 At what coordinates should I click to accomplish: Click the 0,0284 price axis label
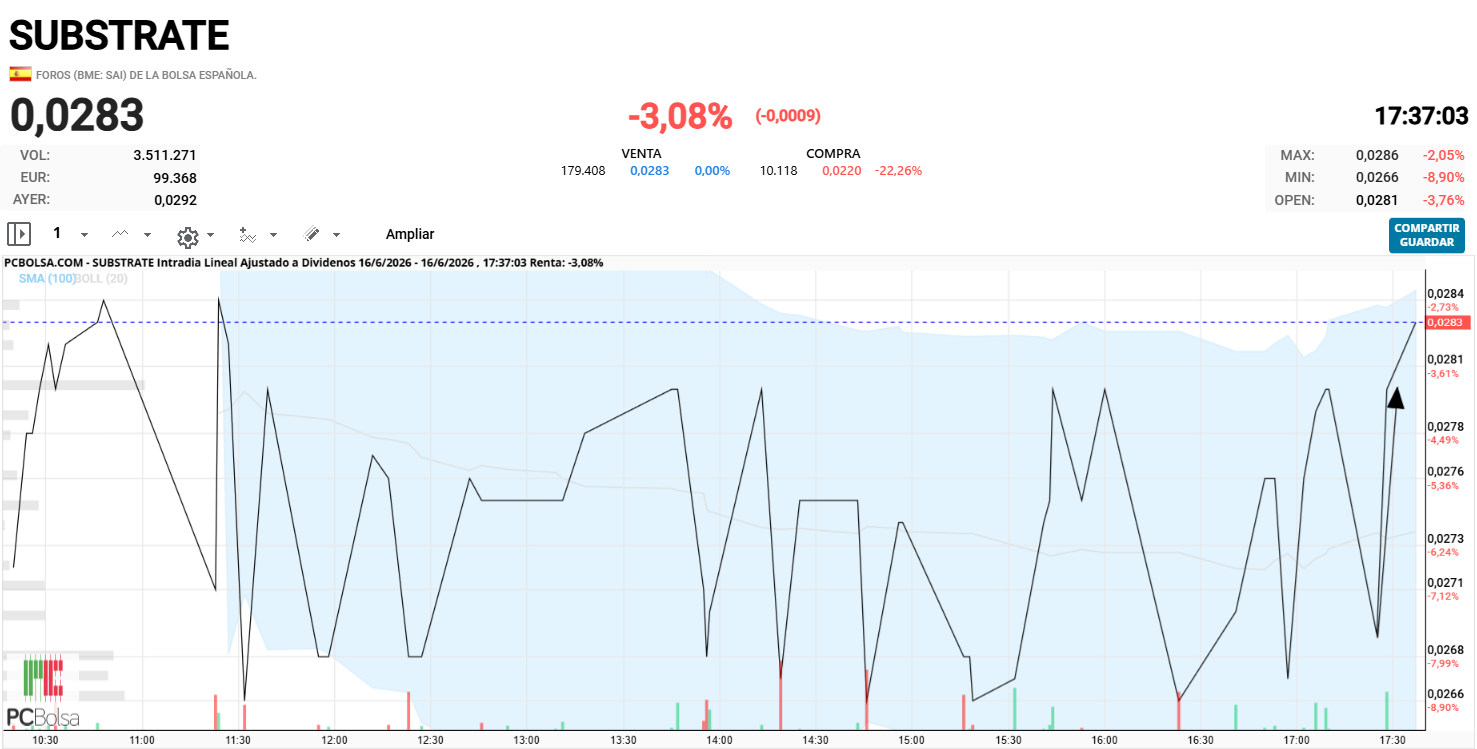(1446, 293)
